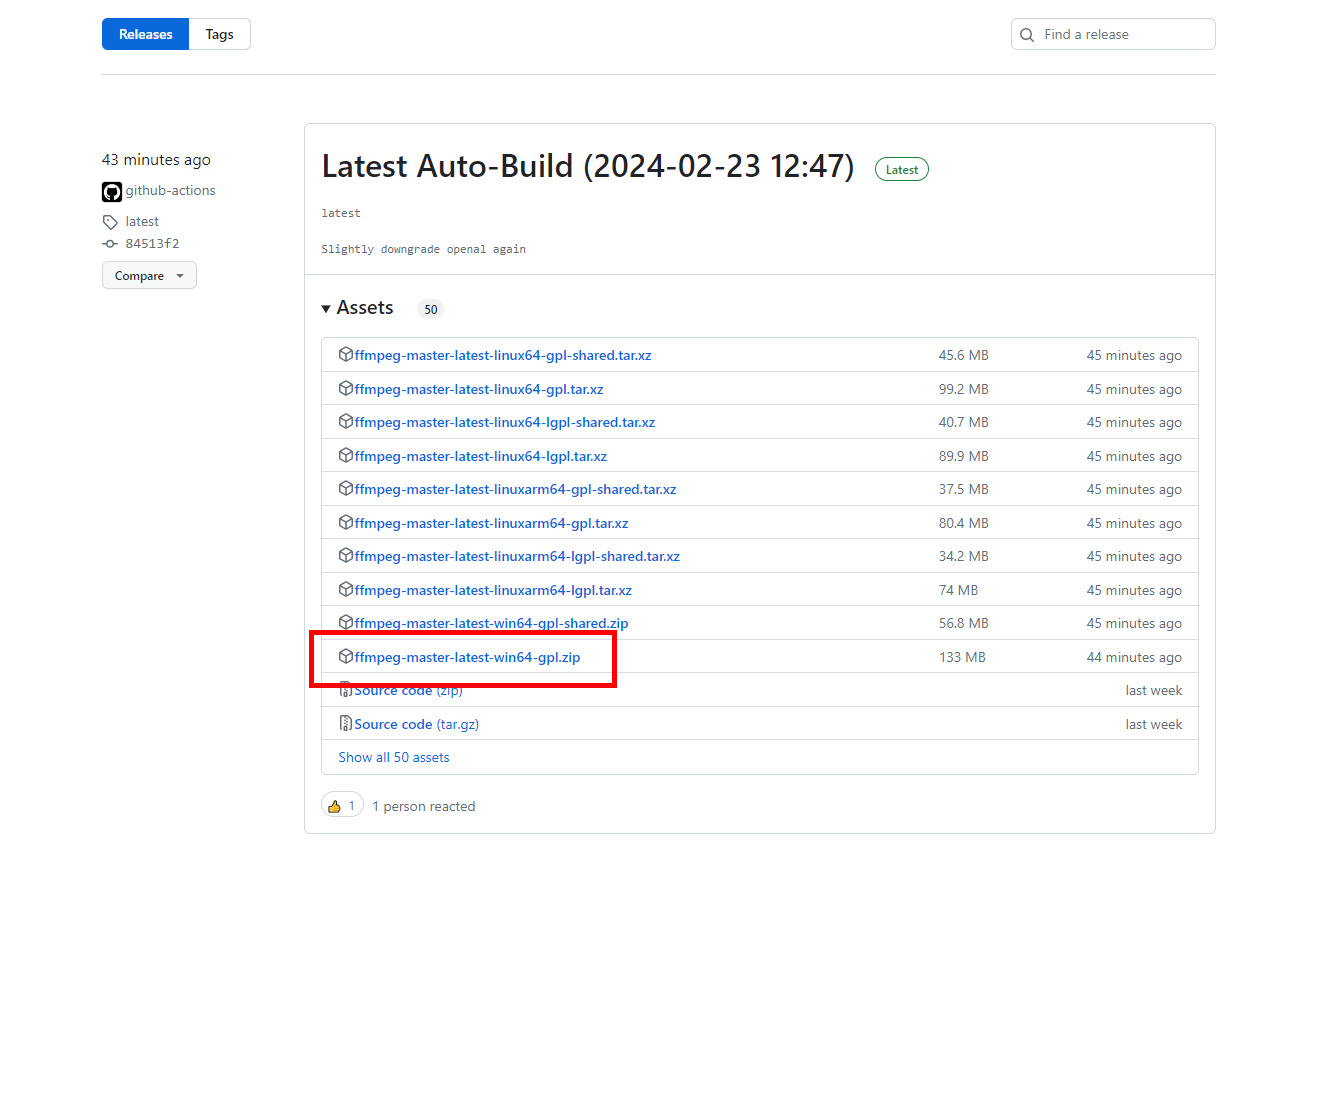
Task: Click package icon for win64-gpl.zip
Action: 346,656
